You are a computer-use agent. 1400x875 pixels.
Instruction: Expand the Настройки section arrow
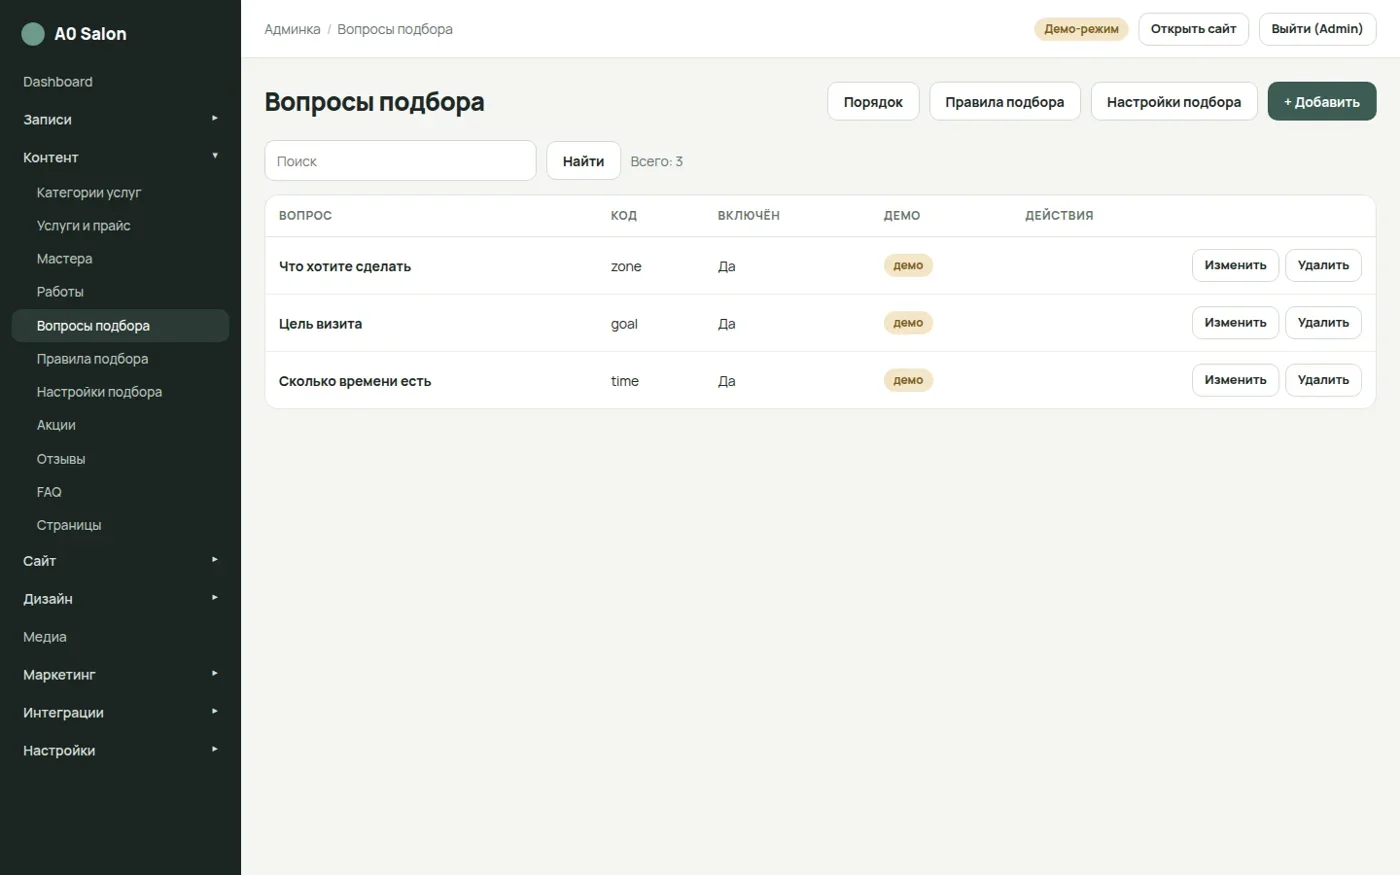pos(214,750)
